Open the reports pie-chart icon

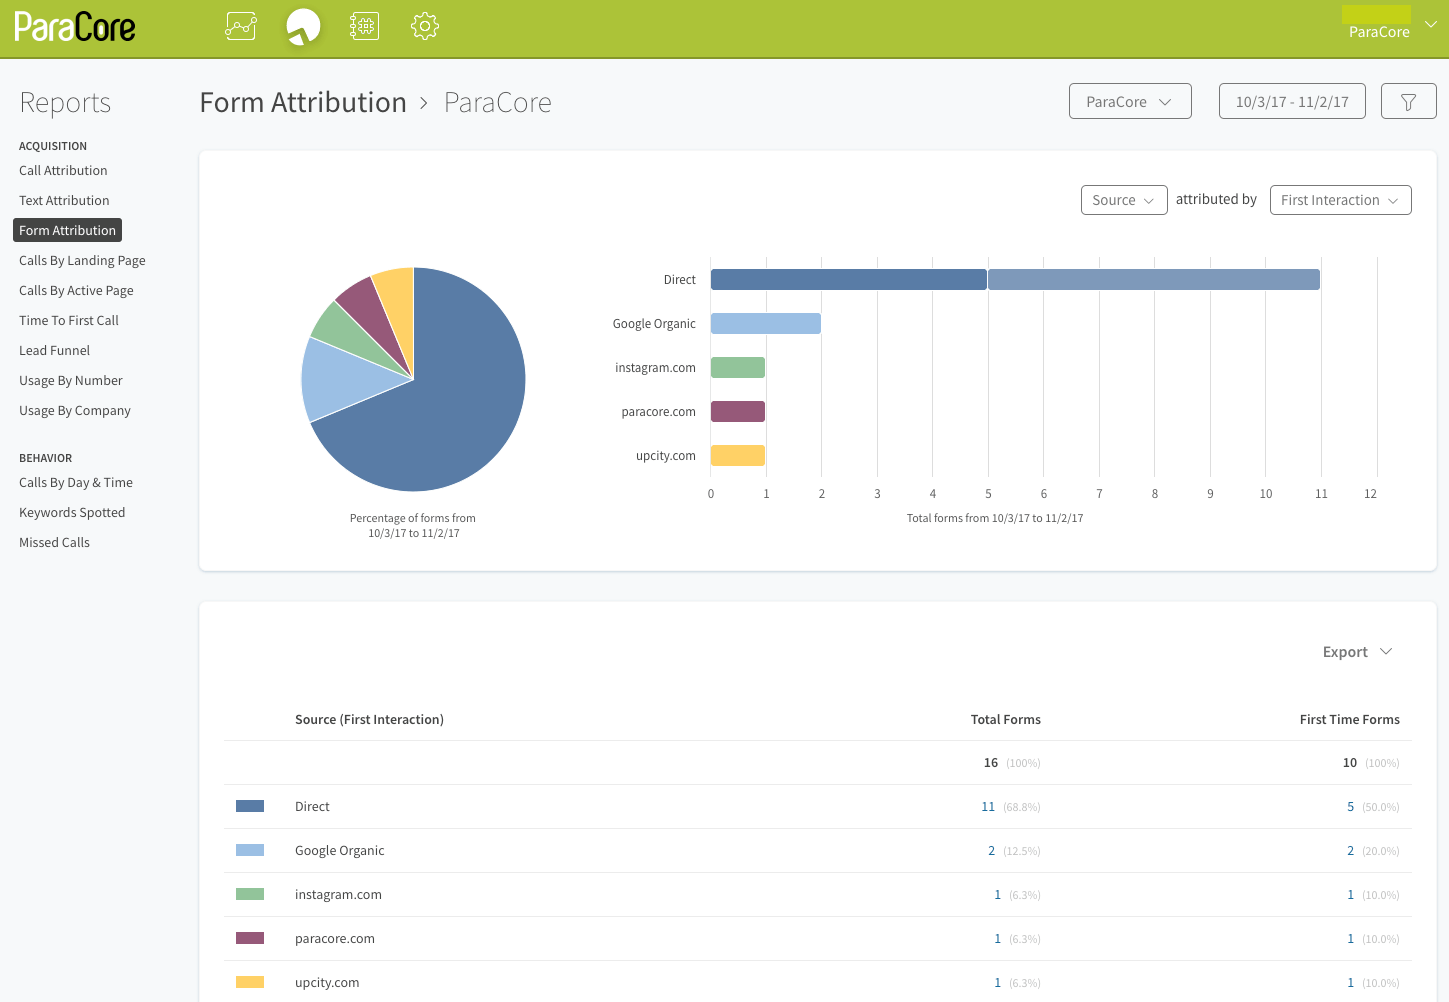click(303, 26)
